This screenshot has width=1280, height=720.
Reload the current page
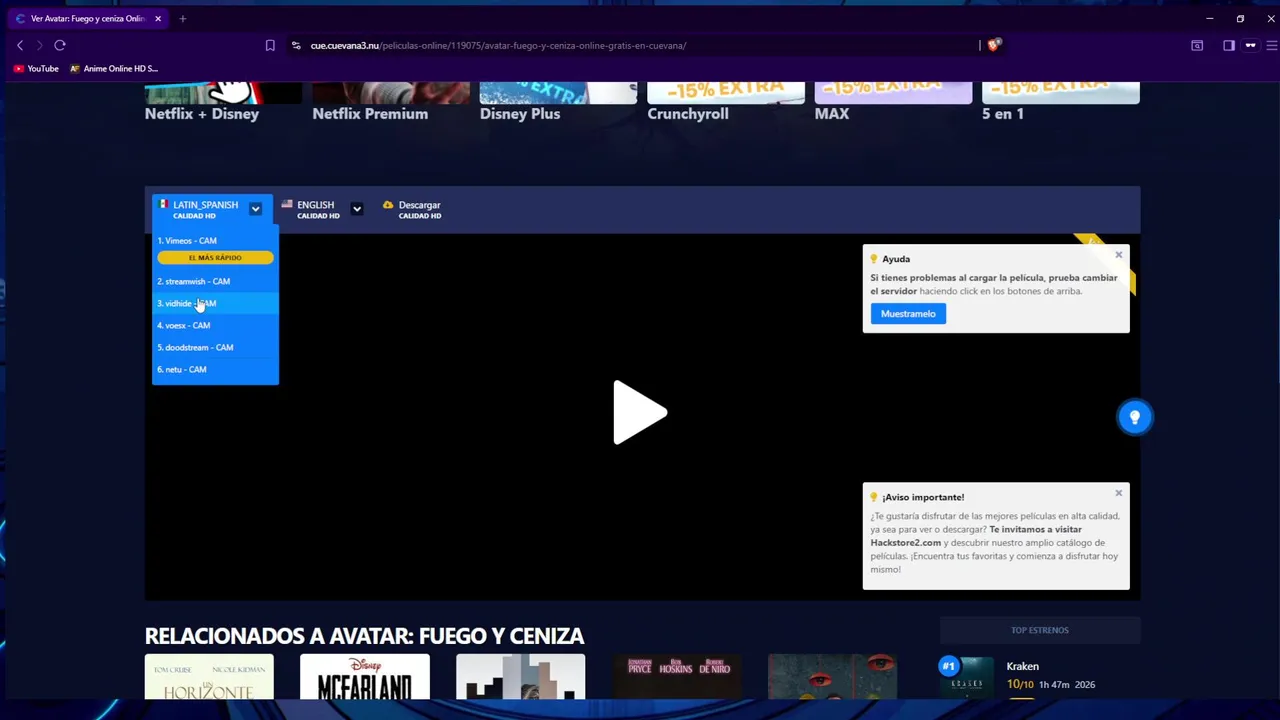click(x=60, y=45)
